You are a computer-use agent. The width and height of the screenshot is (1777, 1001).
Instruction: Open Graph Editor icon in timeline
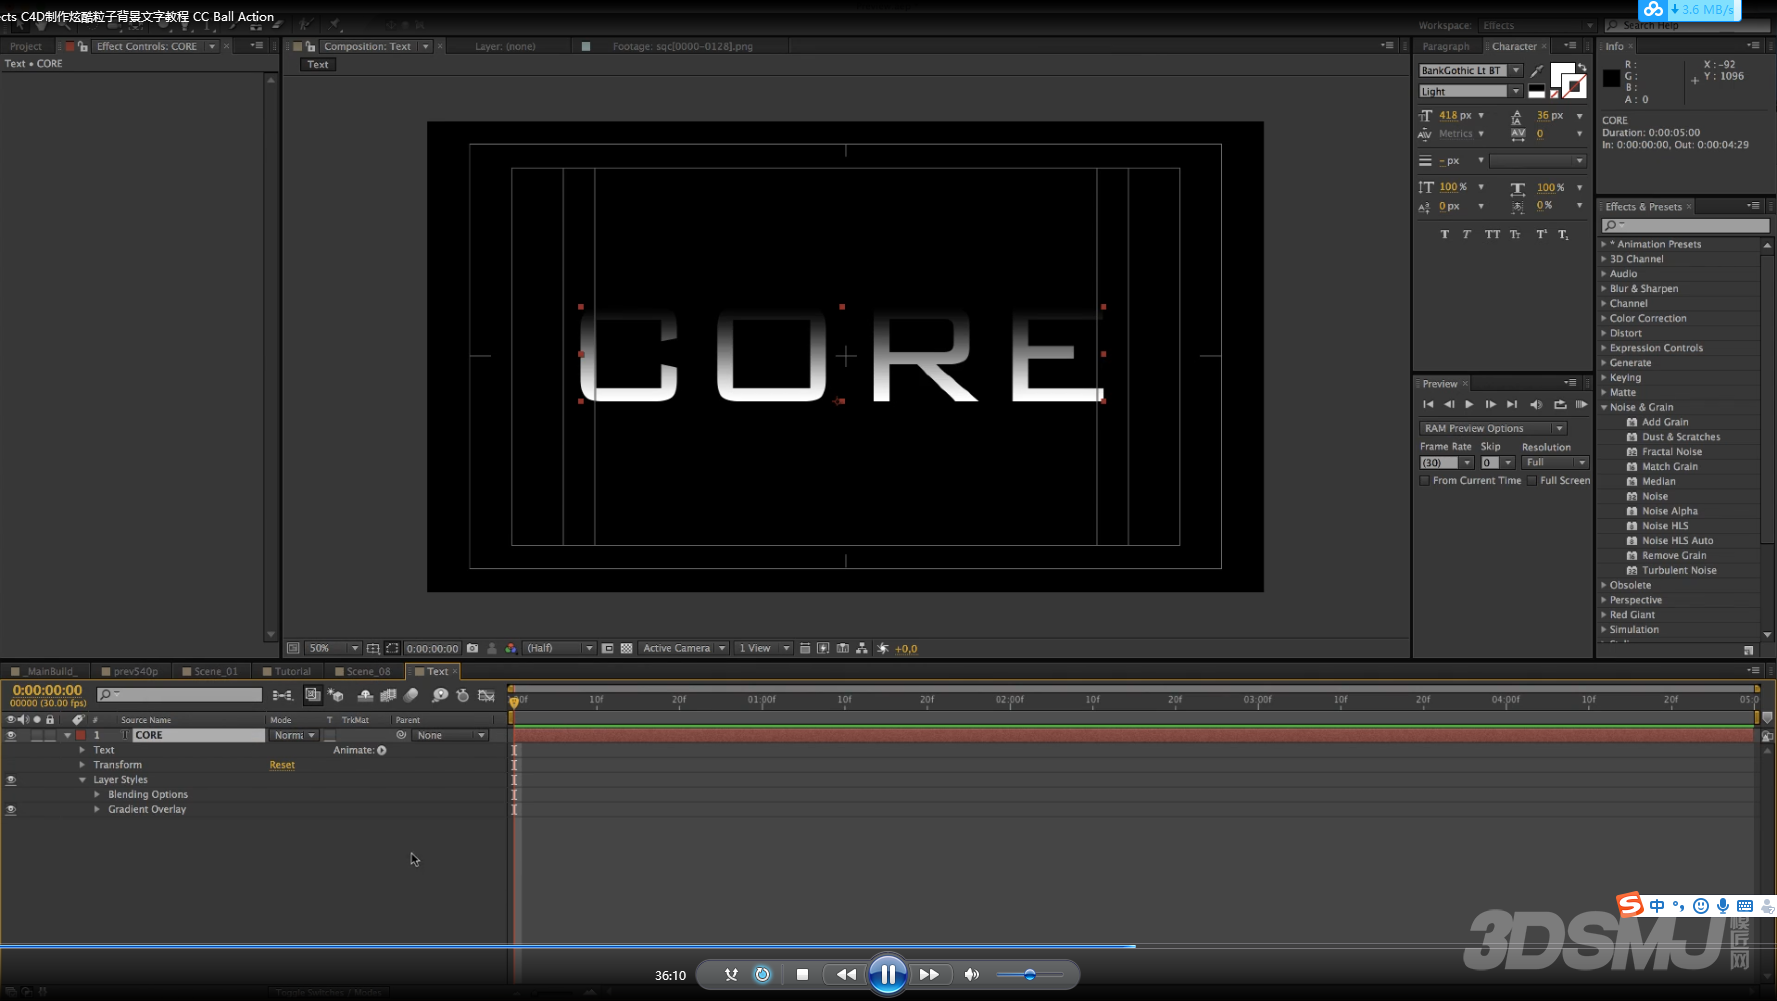pyautogui.click(x=487, y=695)
